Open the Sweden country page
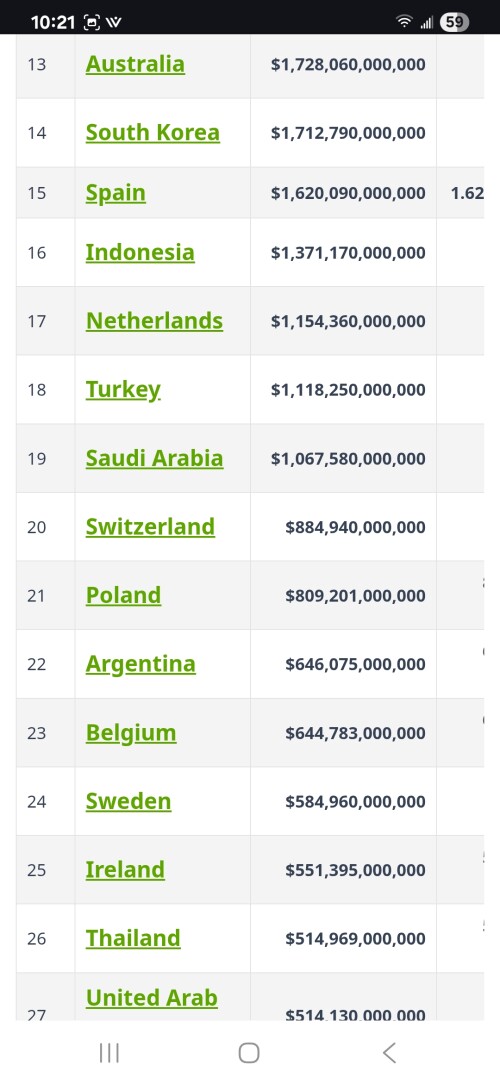This screenshot has height=1083, width=500. pos(128,801)
